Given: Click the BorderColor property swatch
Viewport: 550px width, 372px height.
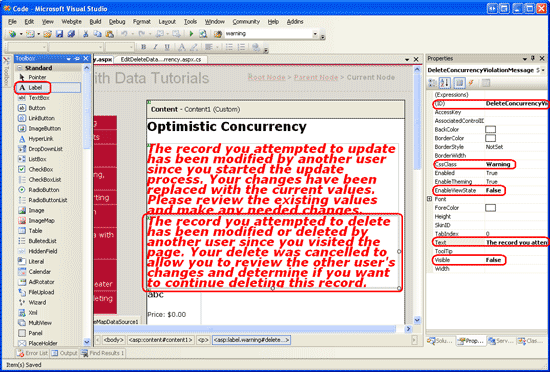Looking at the screenshot, I should 490,138.
